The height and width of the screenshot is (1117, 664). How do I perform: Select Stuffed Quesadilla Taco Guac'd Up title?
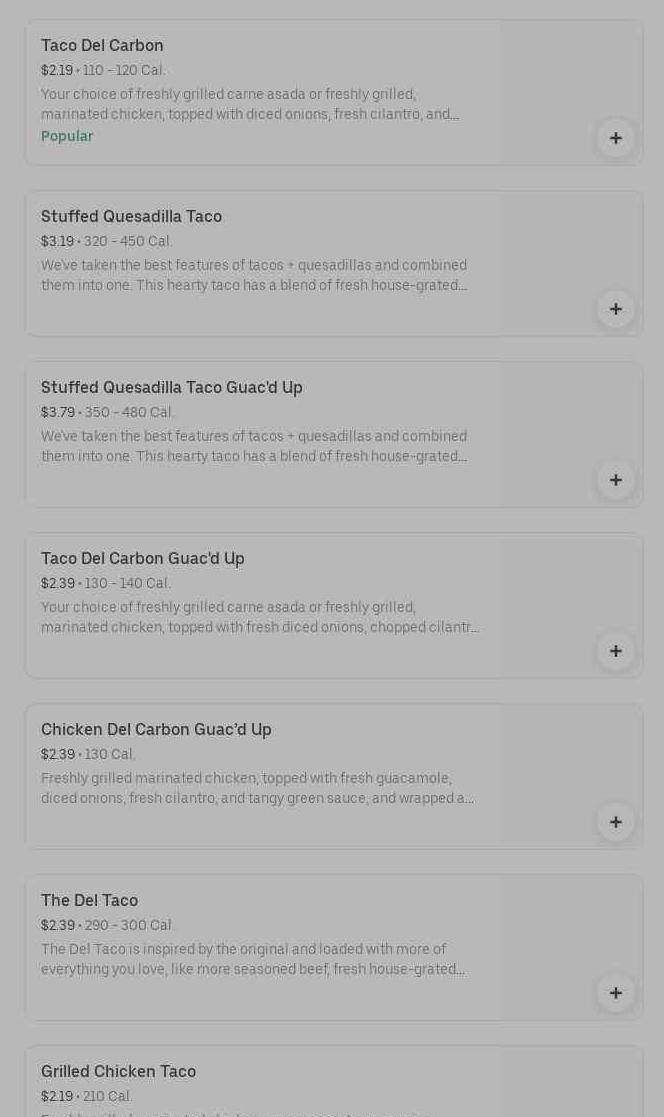click(x=171, y=387)
